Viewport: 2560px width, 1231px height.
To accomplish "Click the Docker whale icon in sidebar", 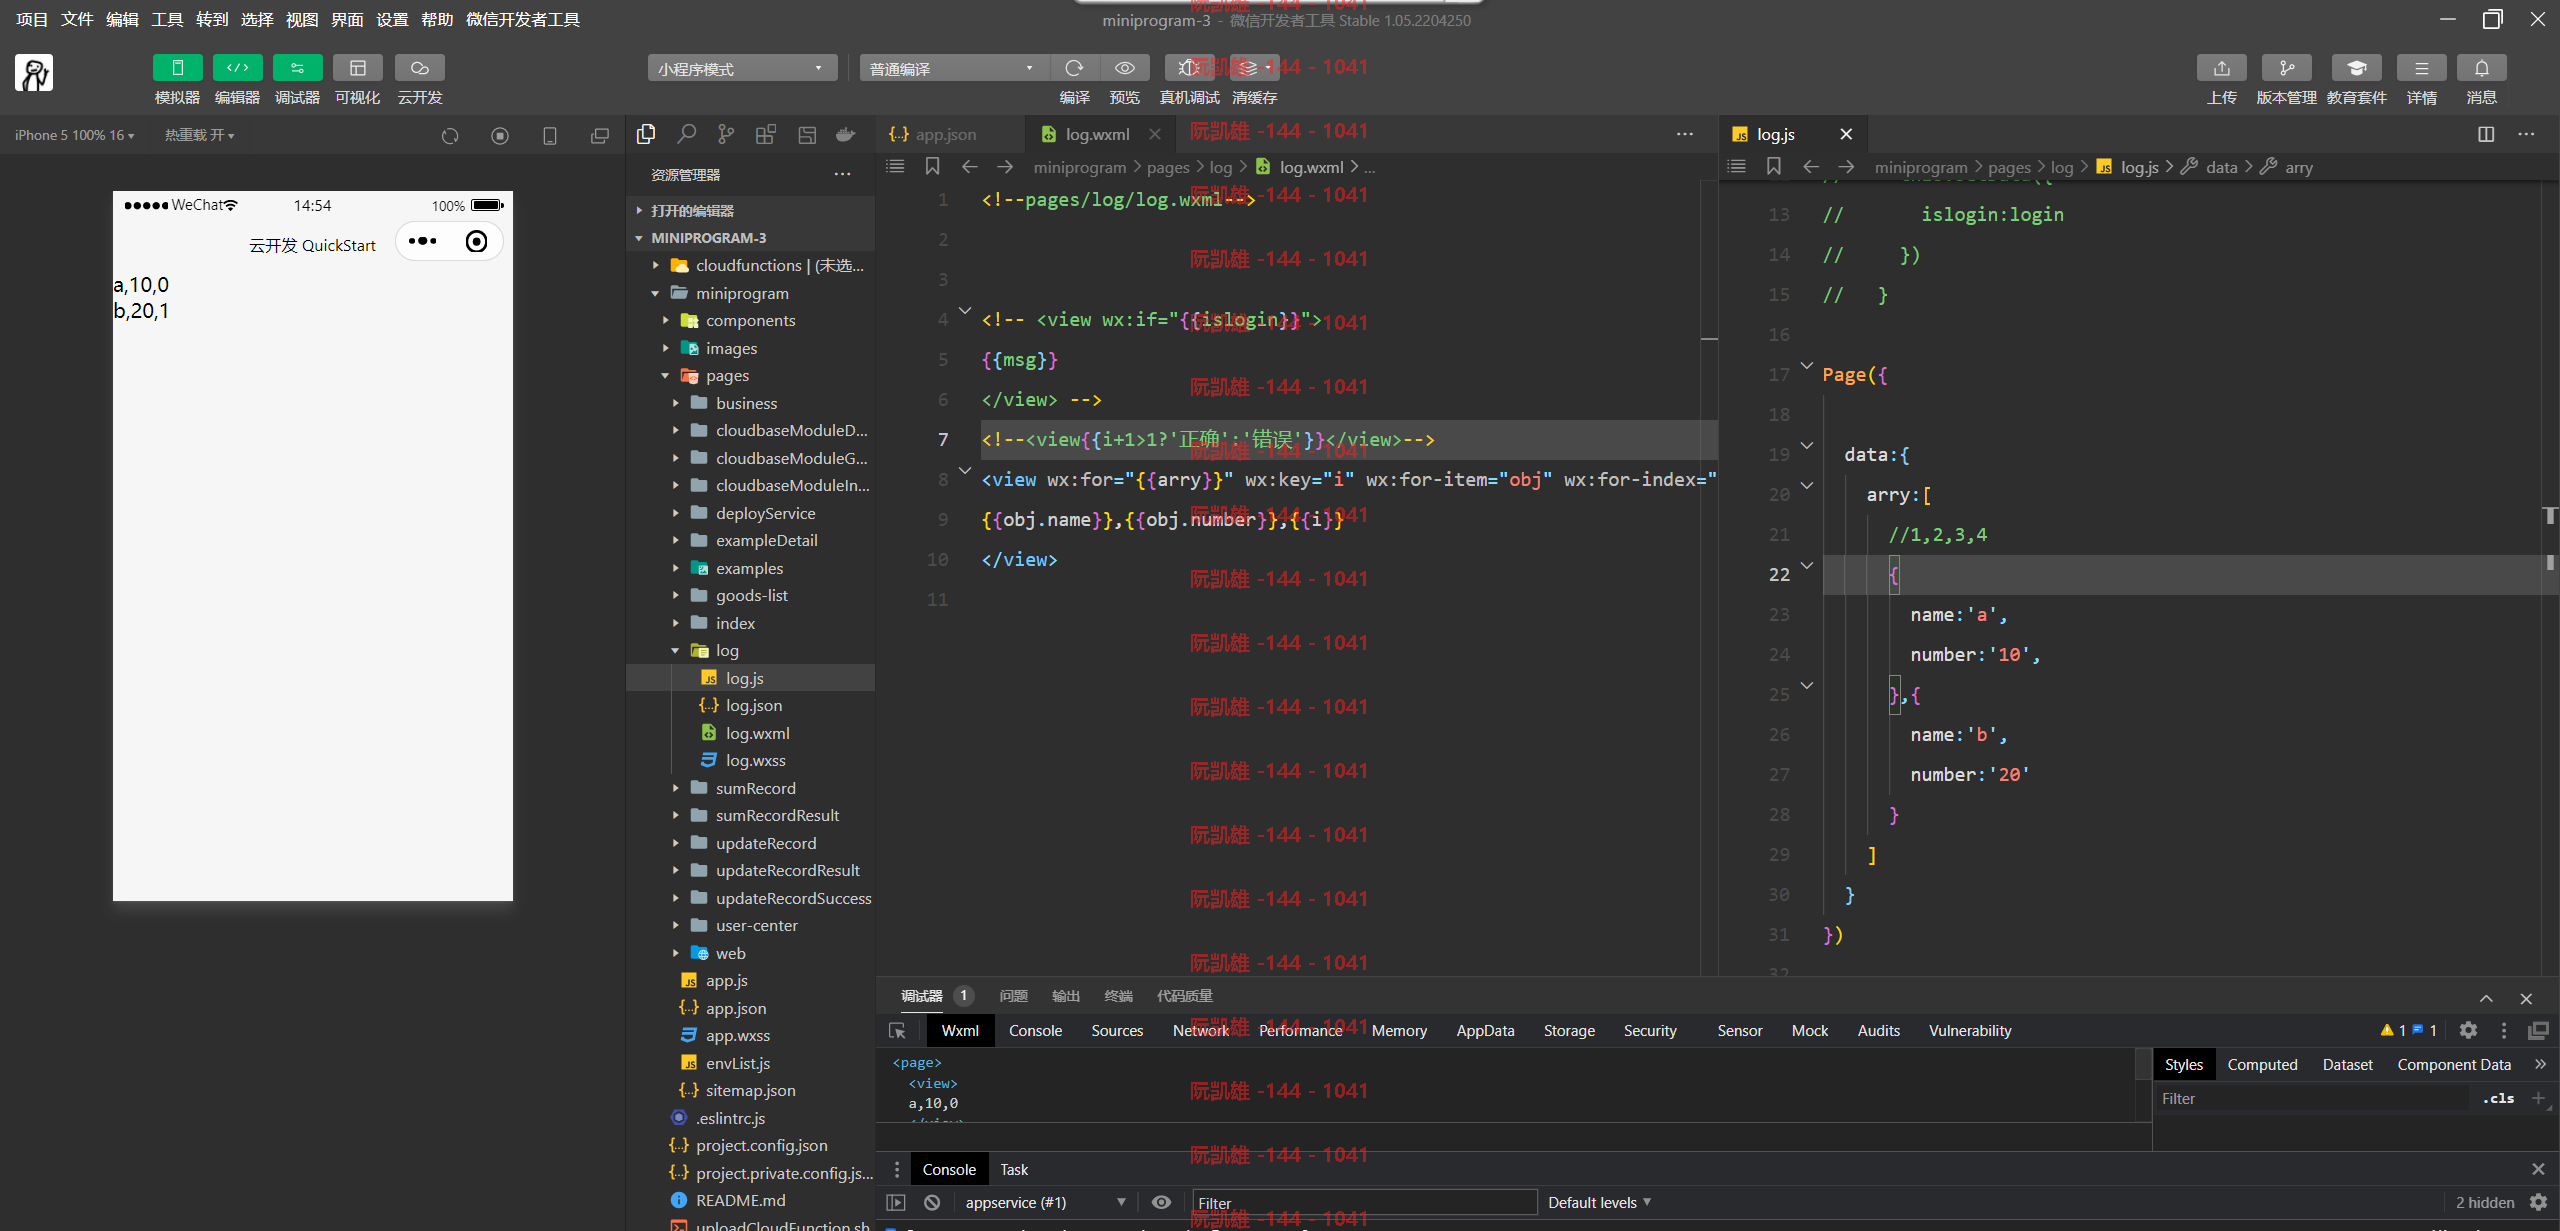I will pos(846,134).
